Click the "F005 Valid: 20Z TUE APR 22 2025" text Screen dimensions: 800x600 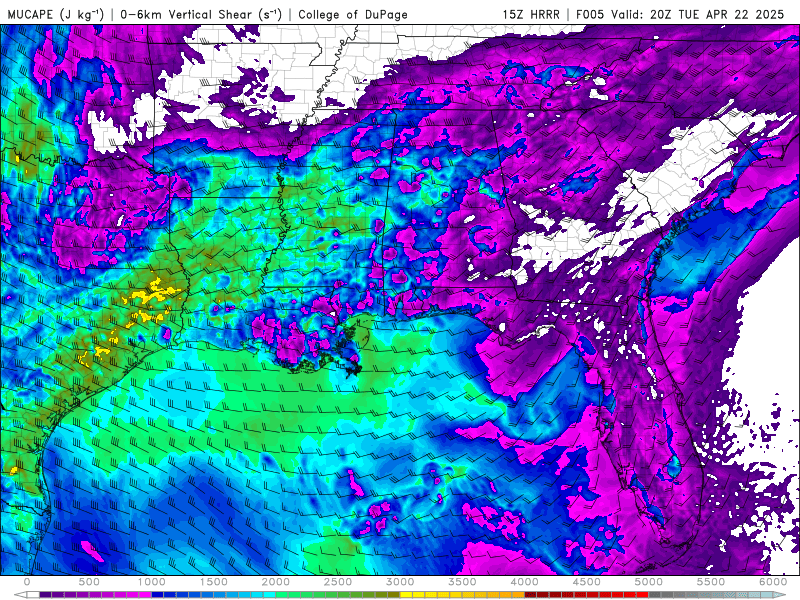[680, 14]
